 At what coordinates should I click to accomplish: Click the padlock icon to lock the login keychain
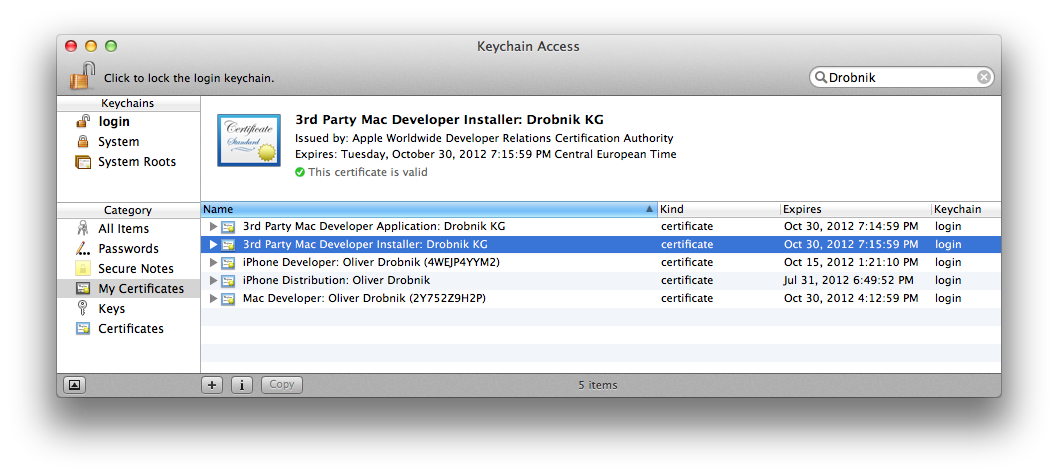[82, 76]
